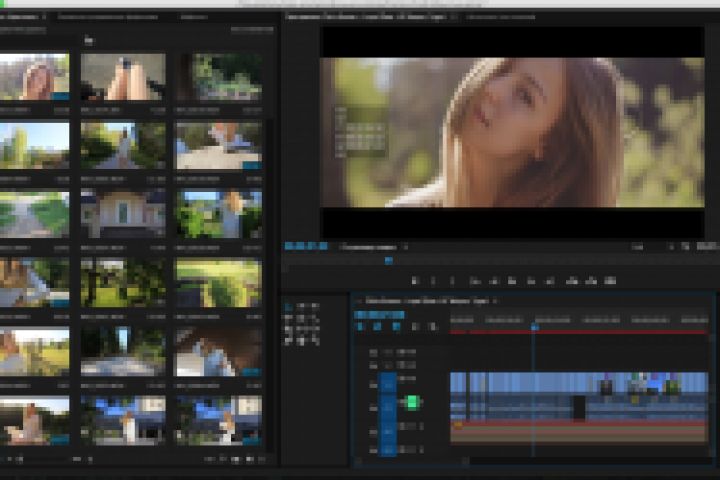720x480 pixels.
Task: Click the blue timecode in Program monitor
Action: tap(306, 247)
